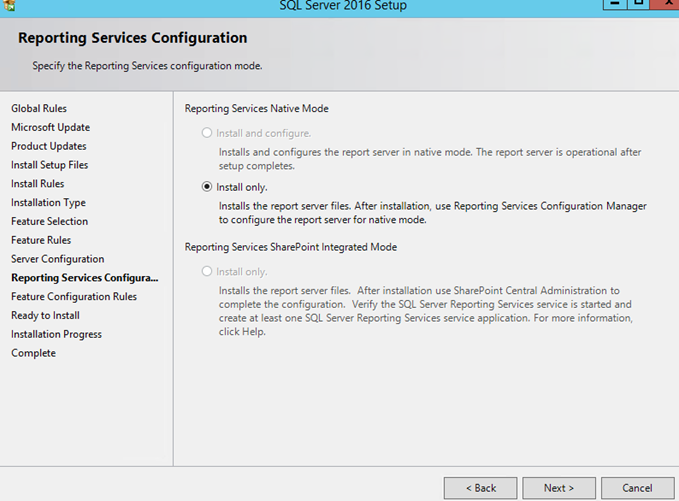Select native mode 'Install only' radio
The width and height of the screenshot is (679, 501).
tap(207, 187)
